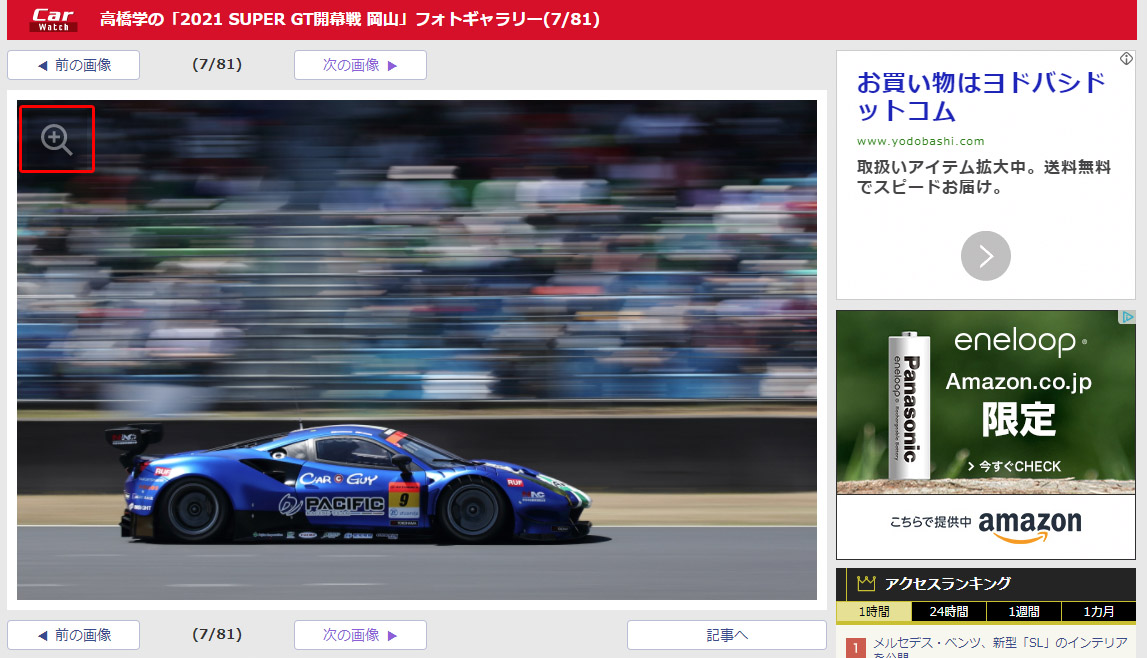The image size is (1147, 658).
Task: Click the eneloop battery ad image
Action: (985, 402)
